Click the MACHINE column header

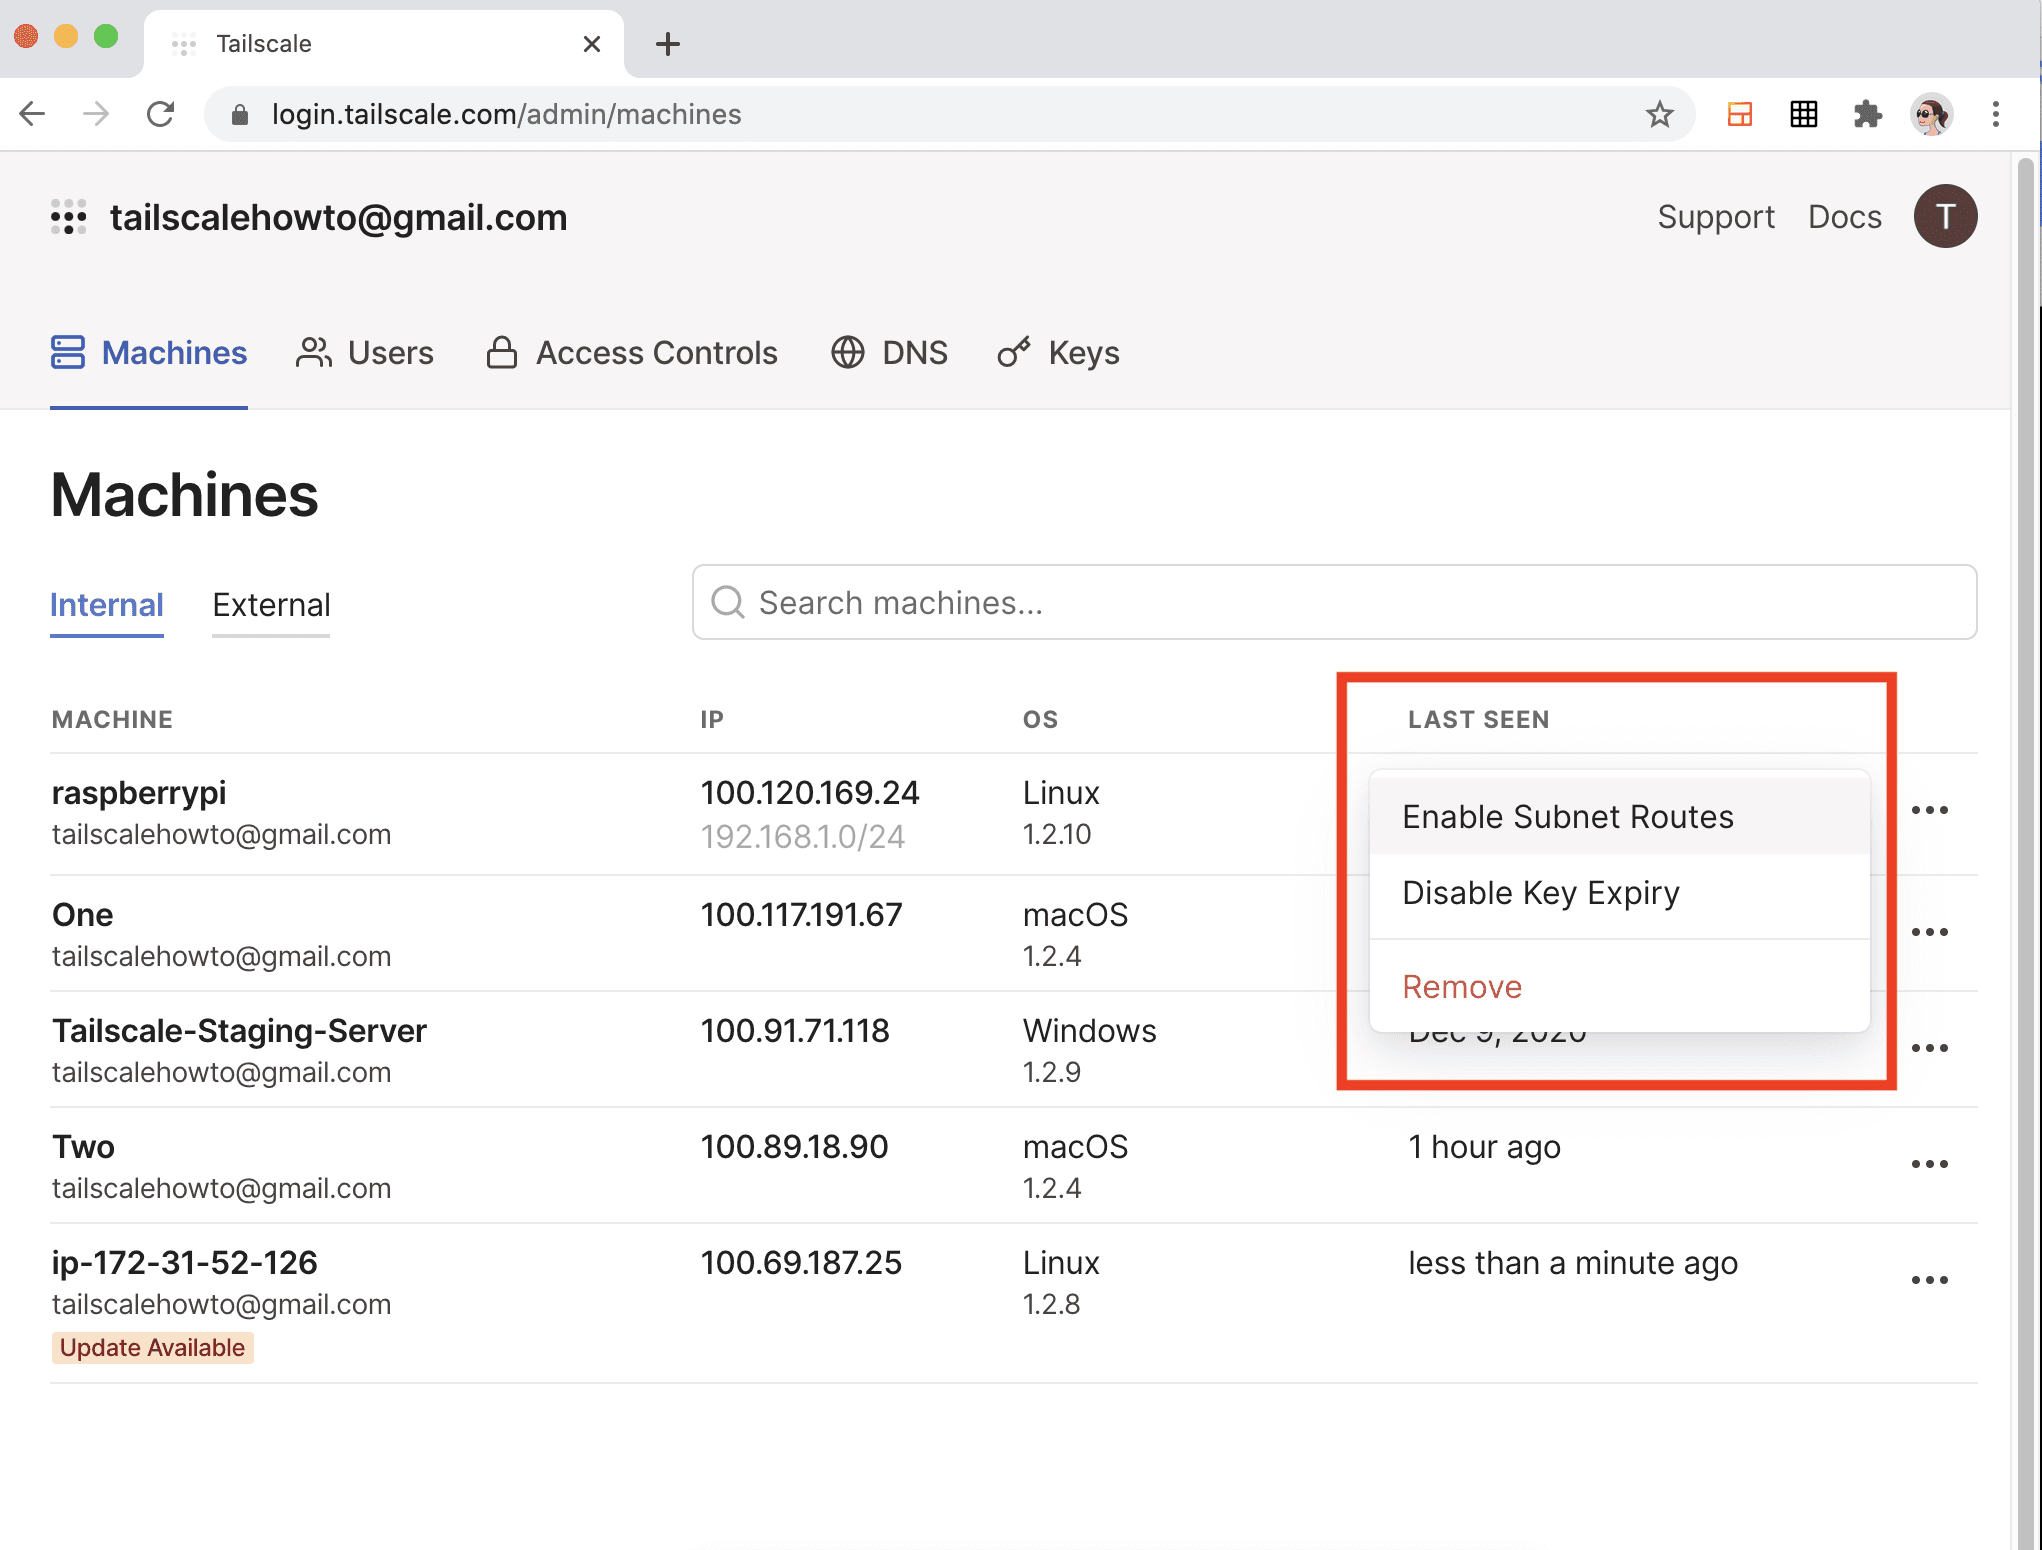tap(112, 719)
